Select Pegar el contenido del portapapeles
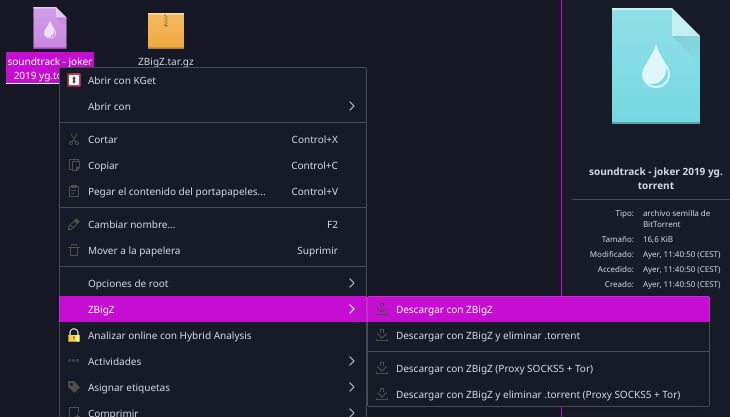 (213, 191)
